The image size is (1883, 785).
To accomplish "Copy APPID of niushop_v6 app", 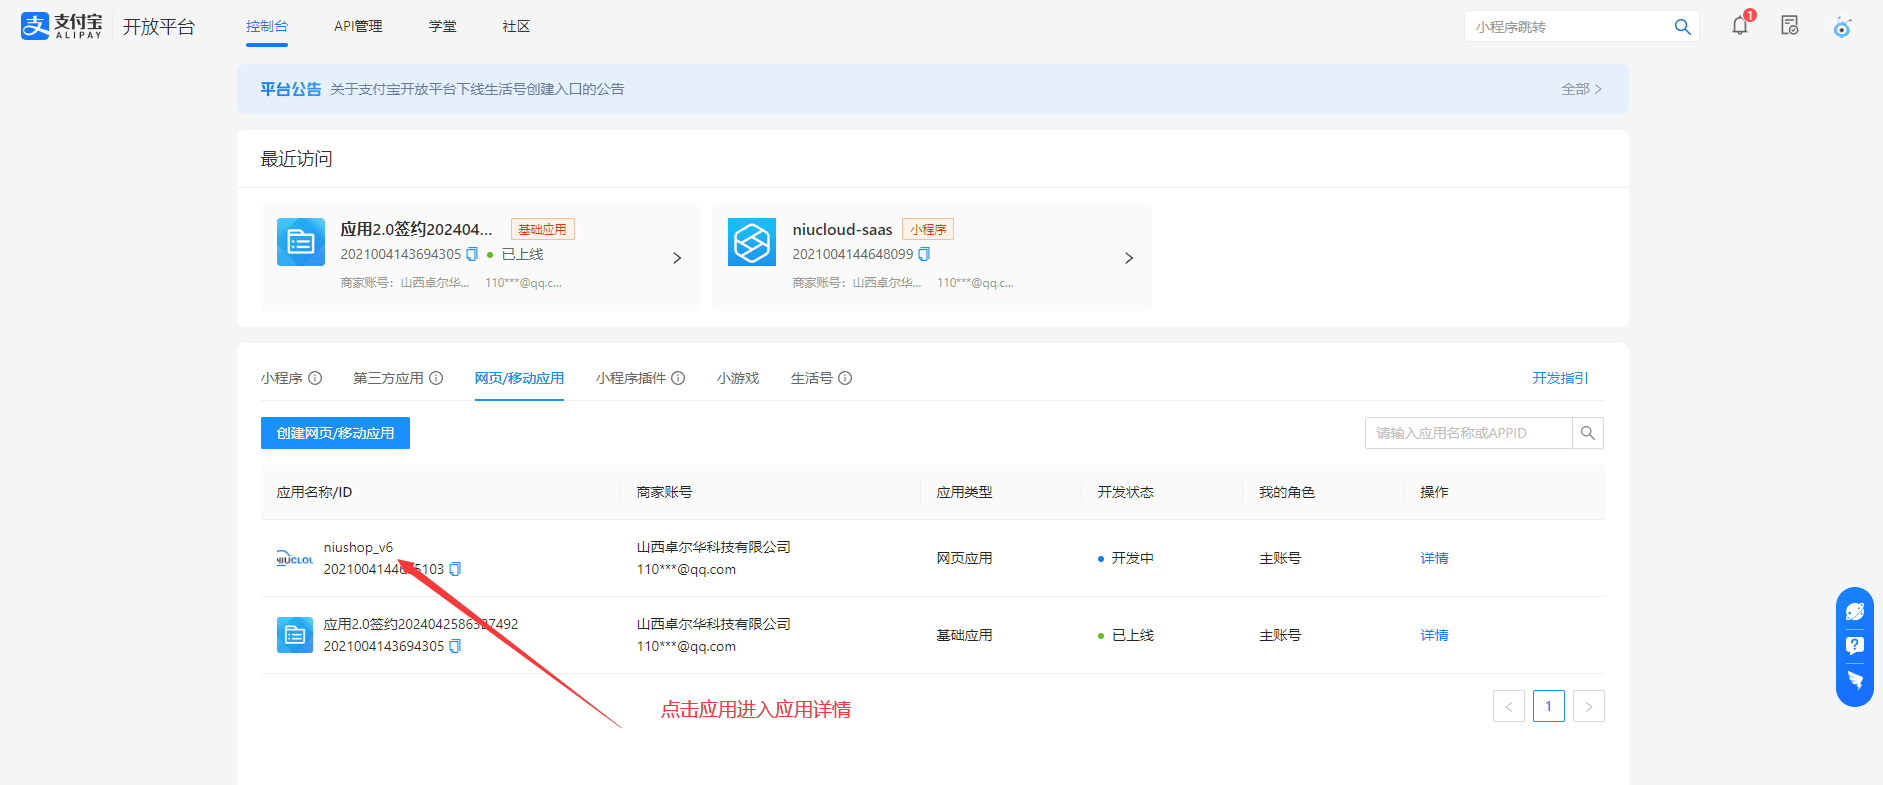I will (455, 569).
